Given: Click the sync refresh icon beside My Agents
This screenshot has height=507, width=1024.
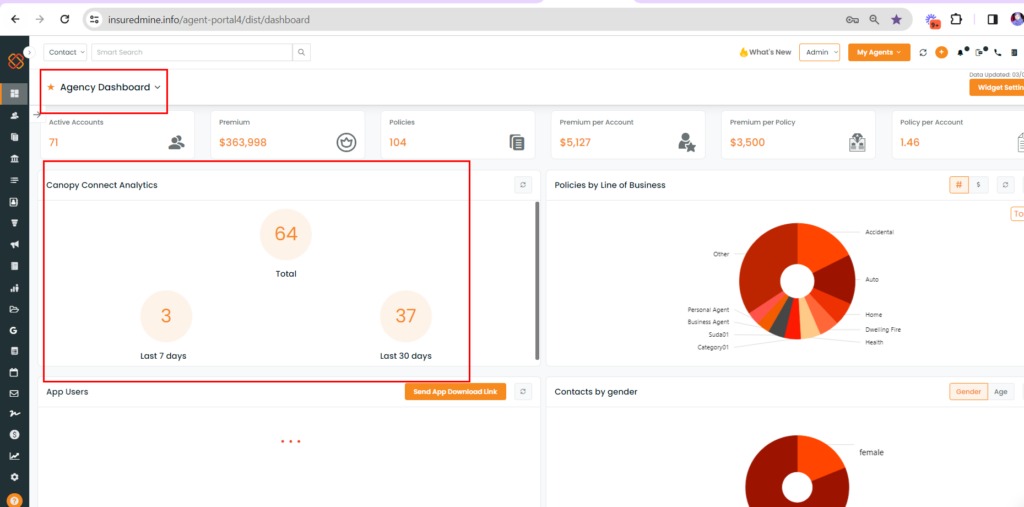Looking at the screenshot, I should coord(923,52).
